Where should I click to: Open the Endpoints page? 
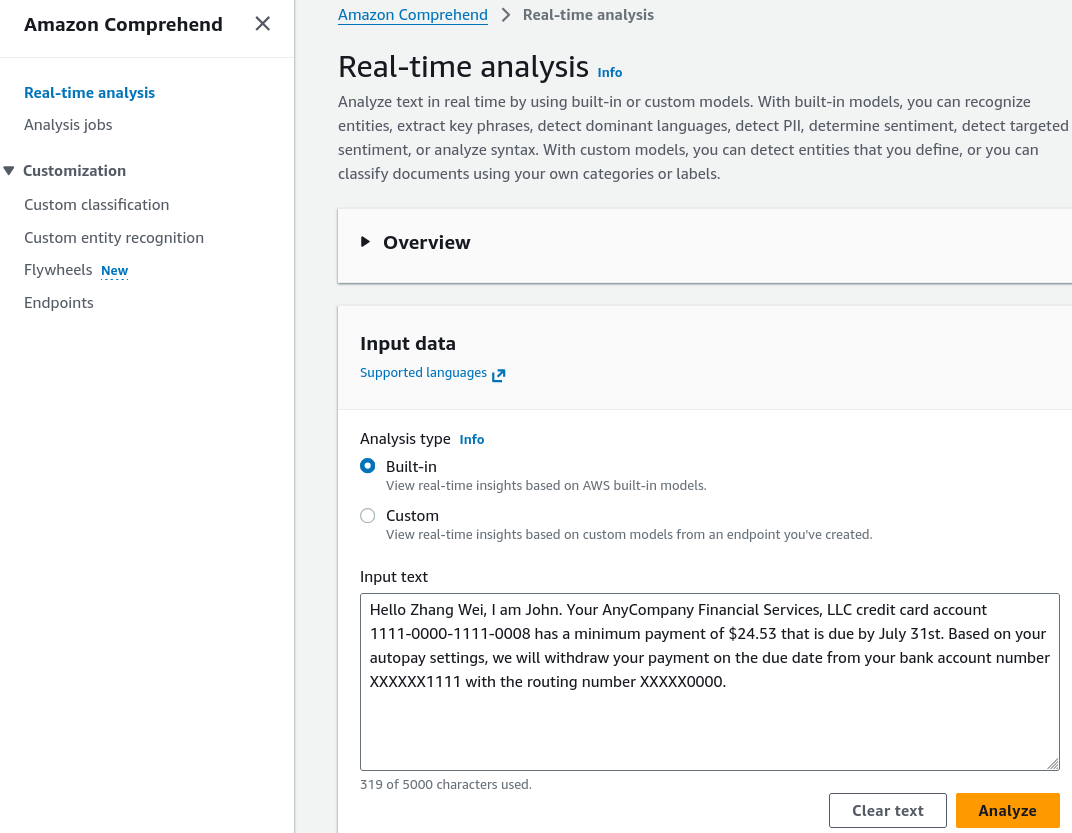(59, 302)
